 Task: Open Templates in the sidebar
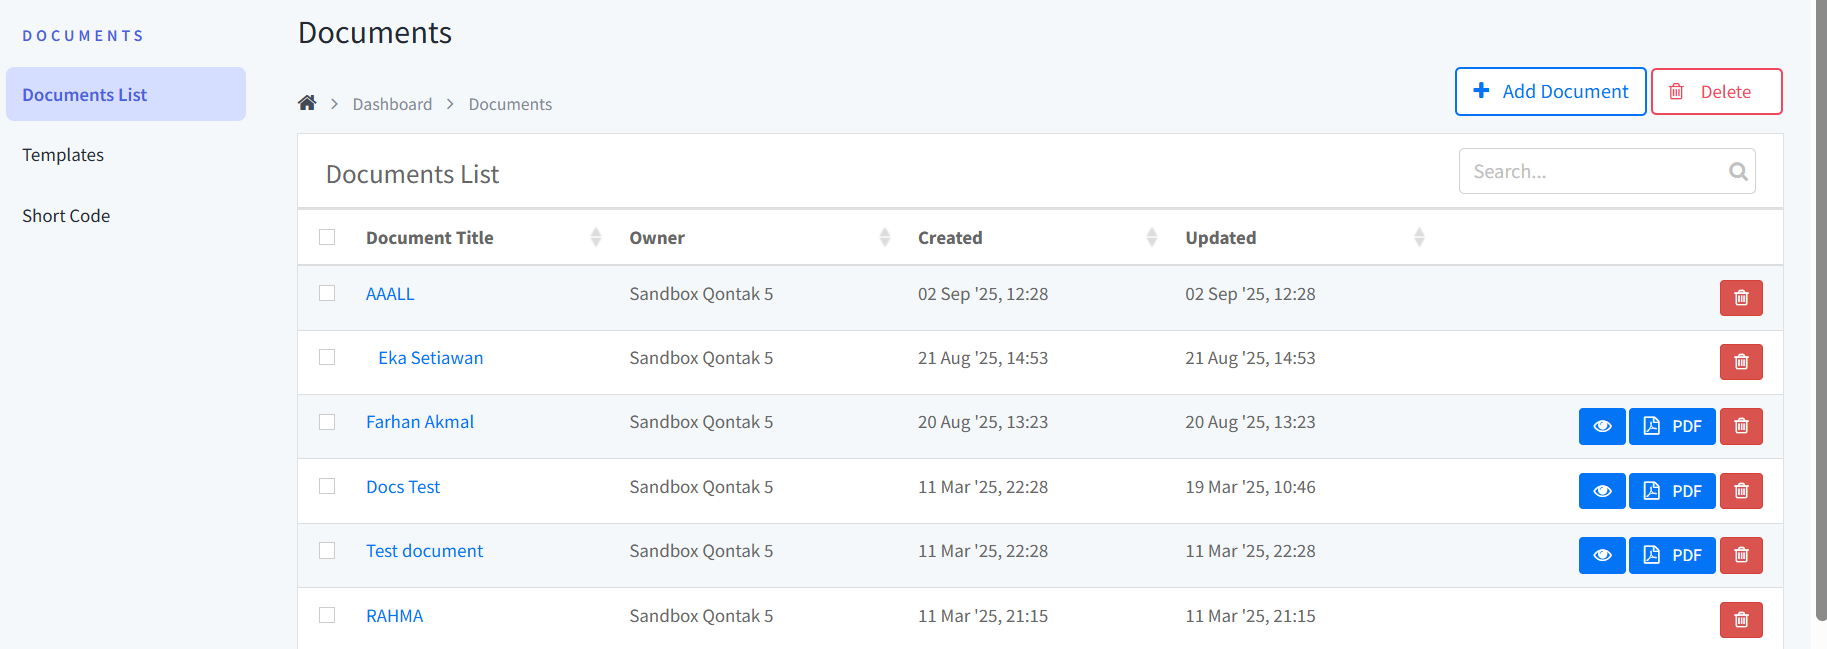click(63, 155)
